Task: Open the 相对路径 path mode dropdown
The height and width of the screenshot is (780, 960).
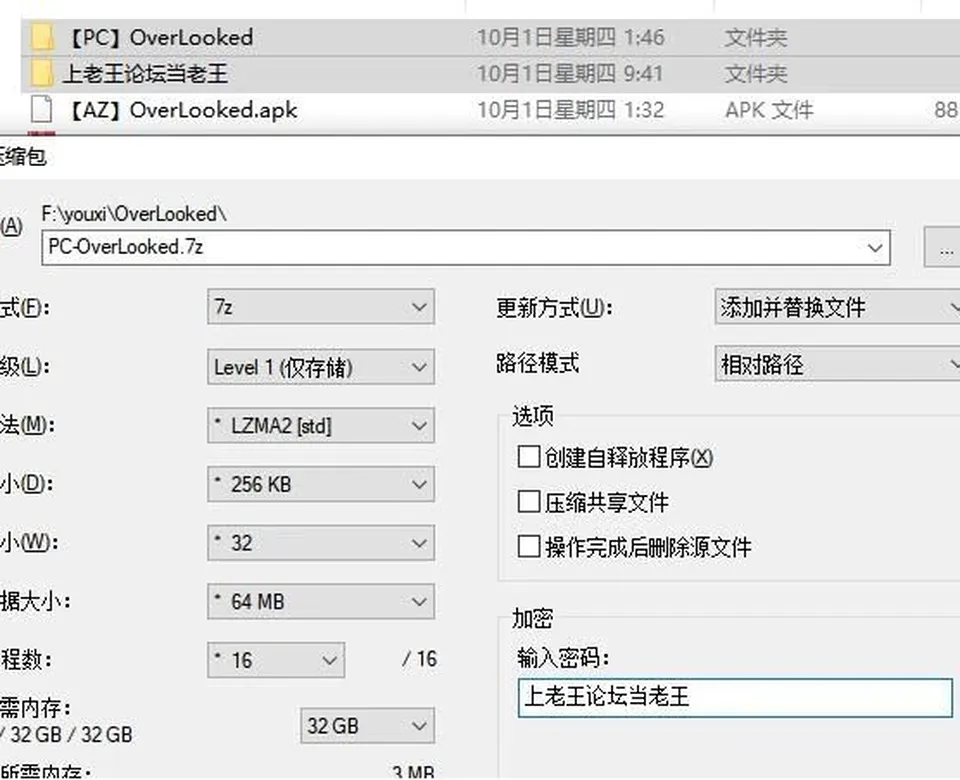Action: coord(837,364)
